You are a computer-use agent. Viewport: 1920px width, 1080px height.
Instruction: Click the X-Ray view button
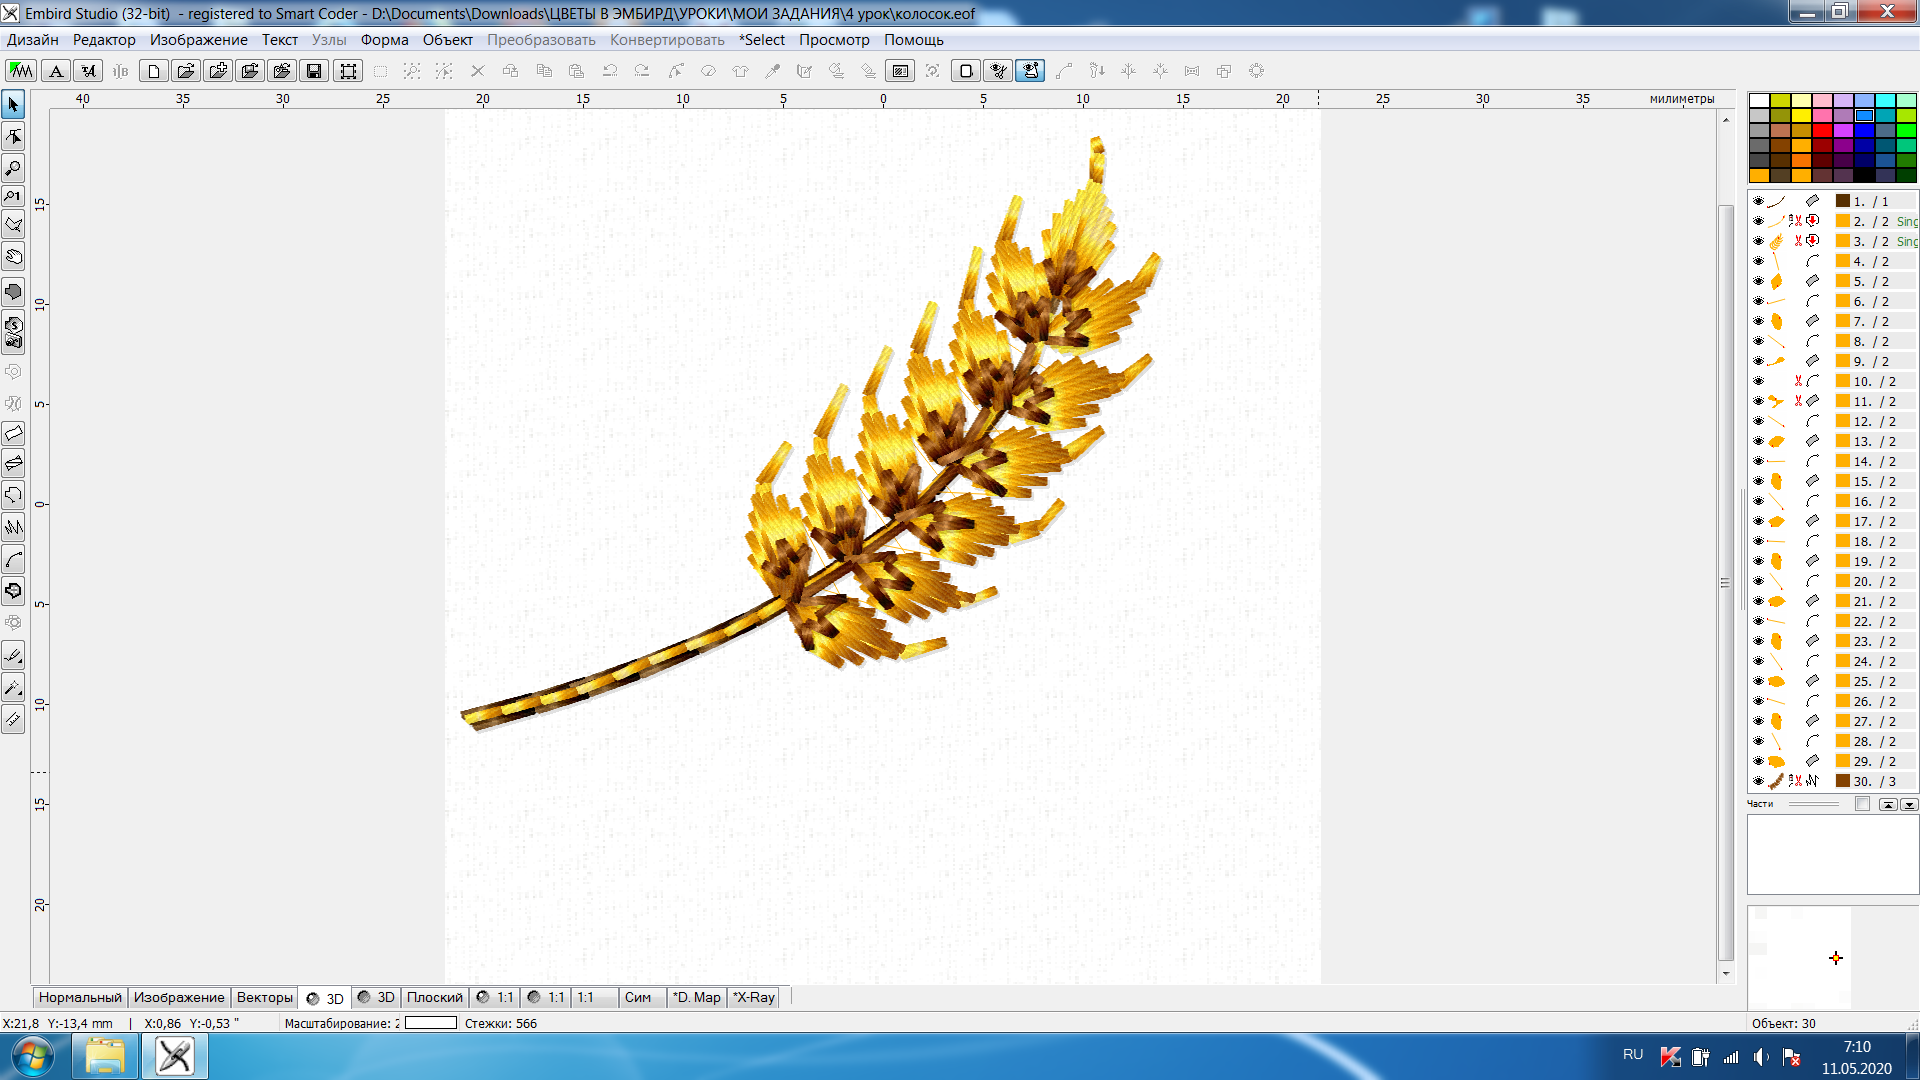pos(754,997)
